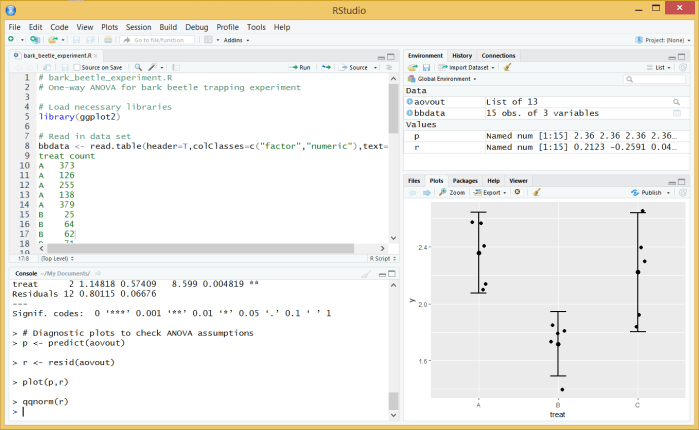The width and height of the screenshot is (699, 430).
Task: Open the Plots menu
Action: click(x=109, y=27)
